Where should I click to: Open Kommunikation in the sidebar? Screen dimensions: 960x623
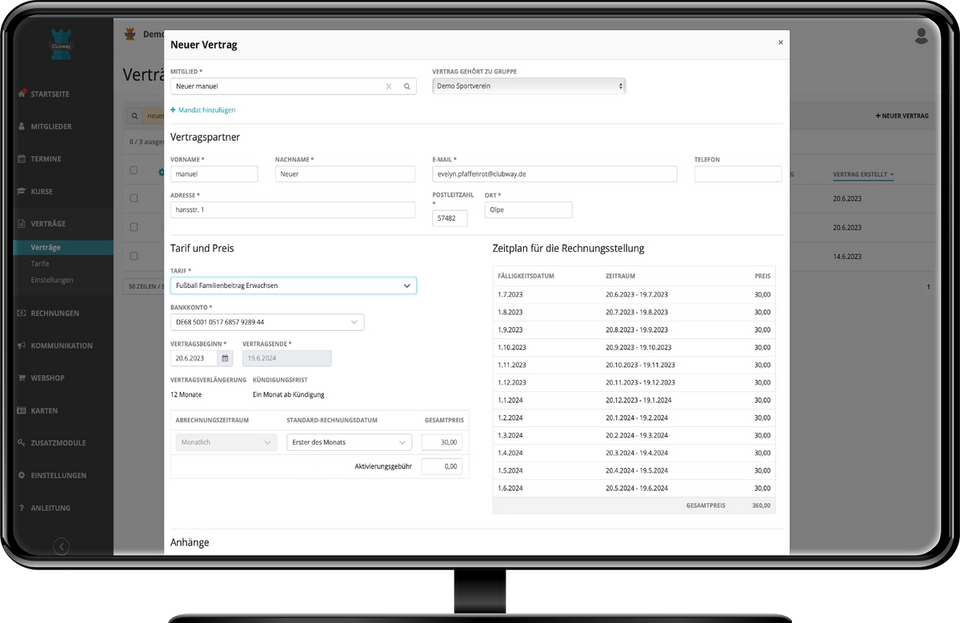62,346
